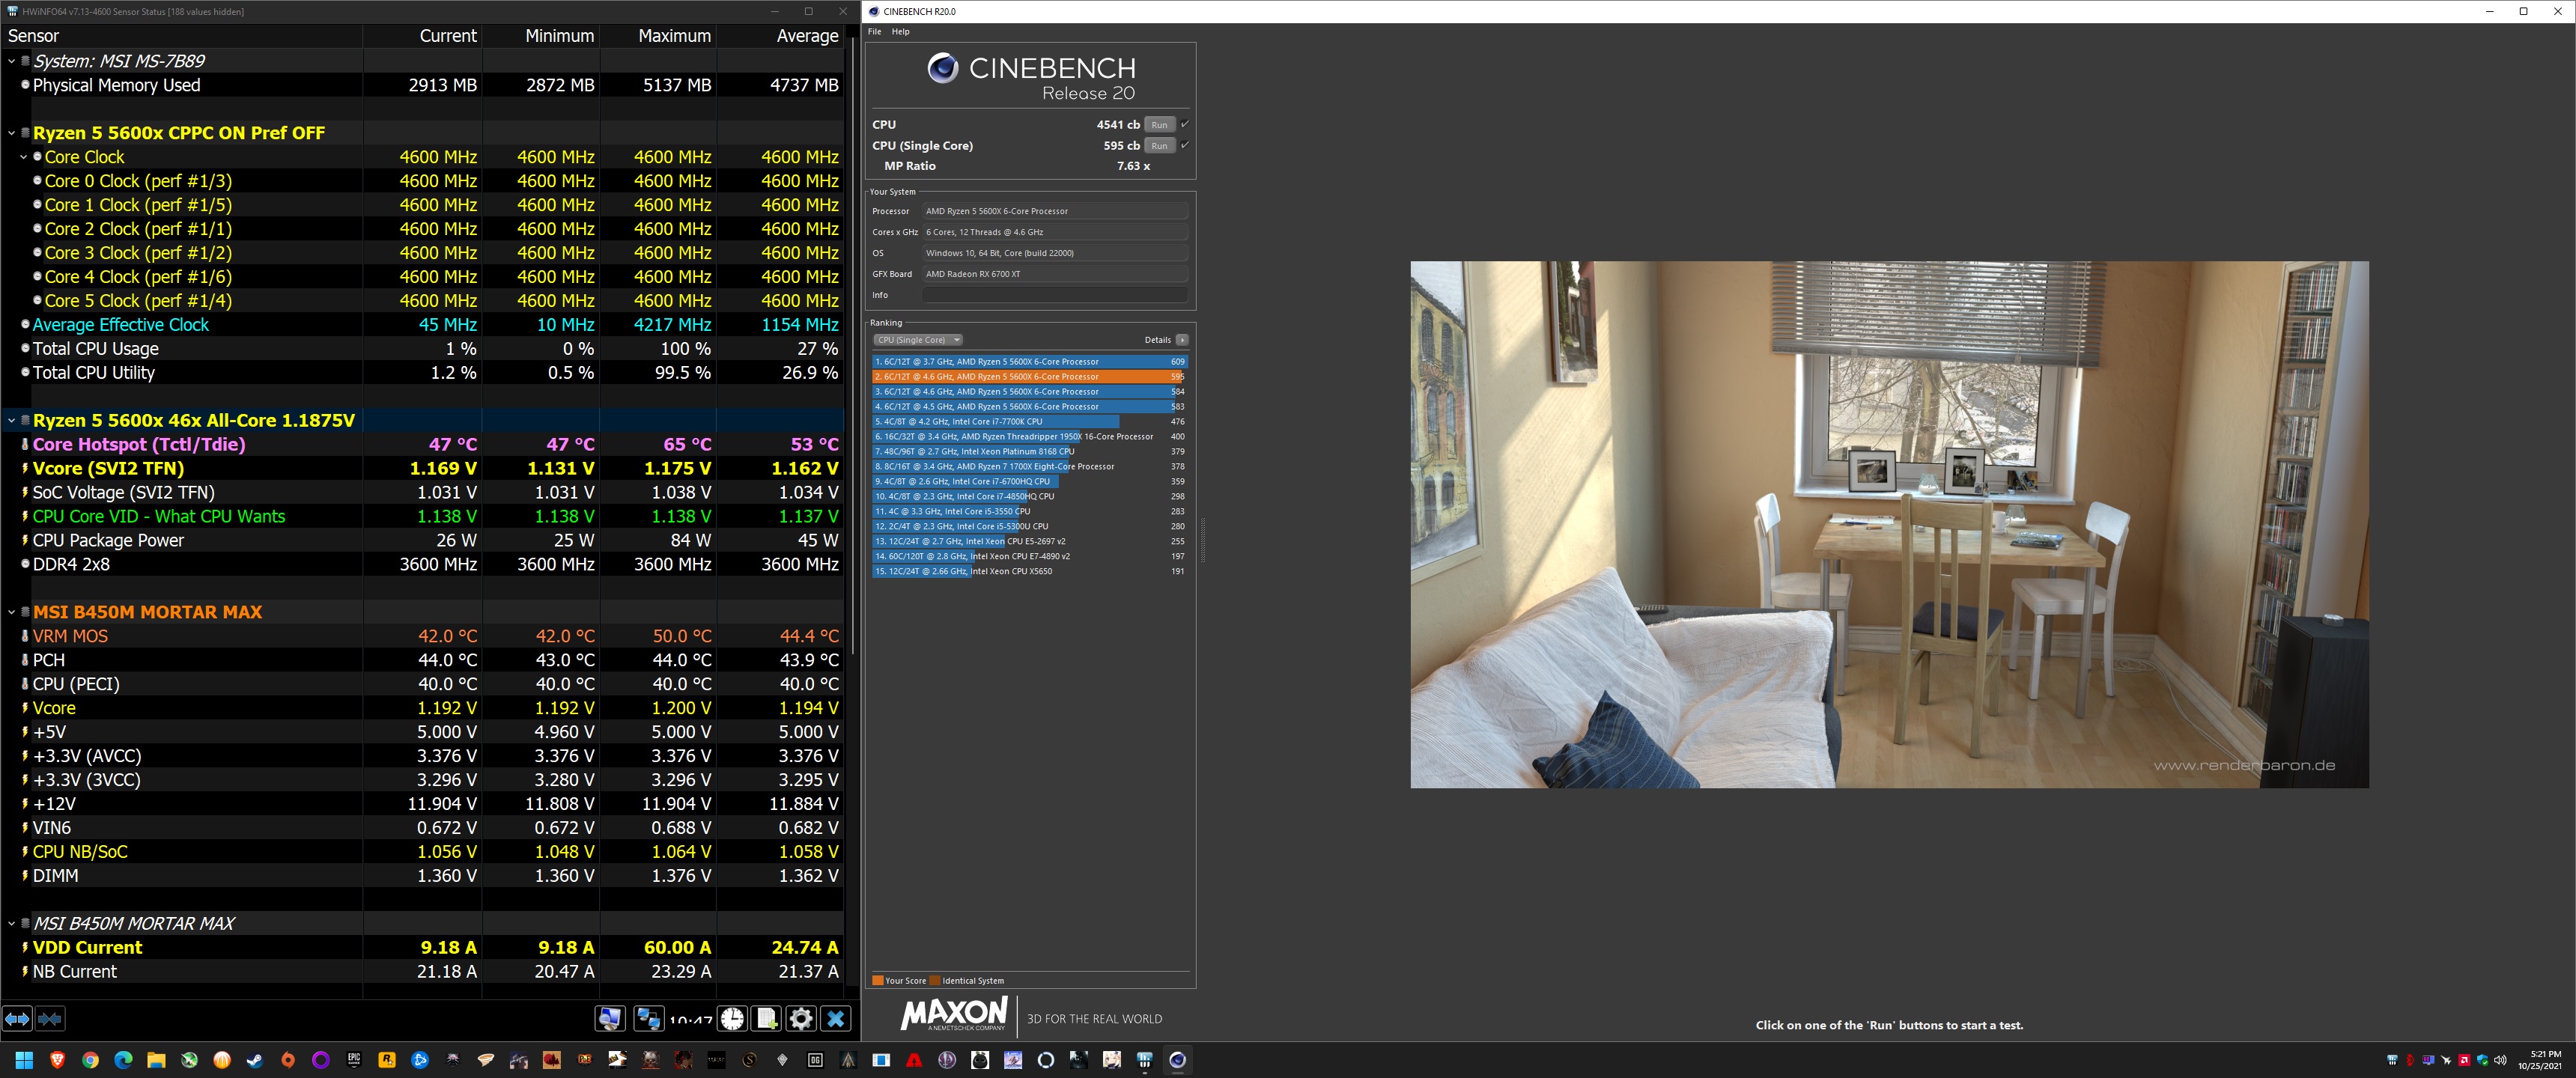Collapse the italic MSI B450M MORTAR MAX group
The height and width of the screenshot is (1078, 2576).
pos(12,924)
